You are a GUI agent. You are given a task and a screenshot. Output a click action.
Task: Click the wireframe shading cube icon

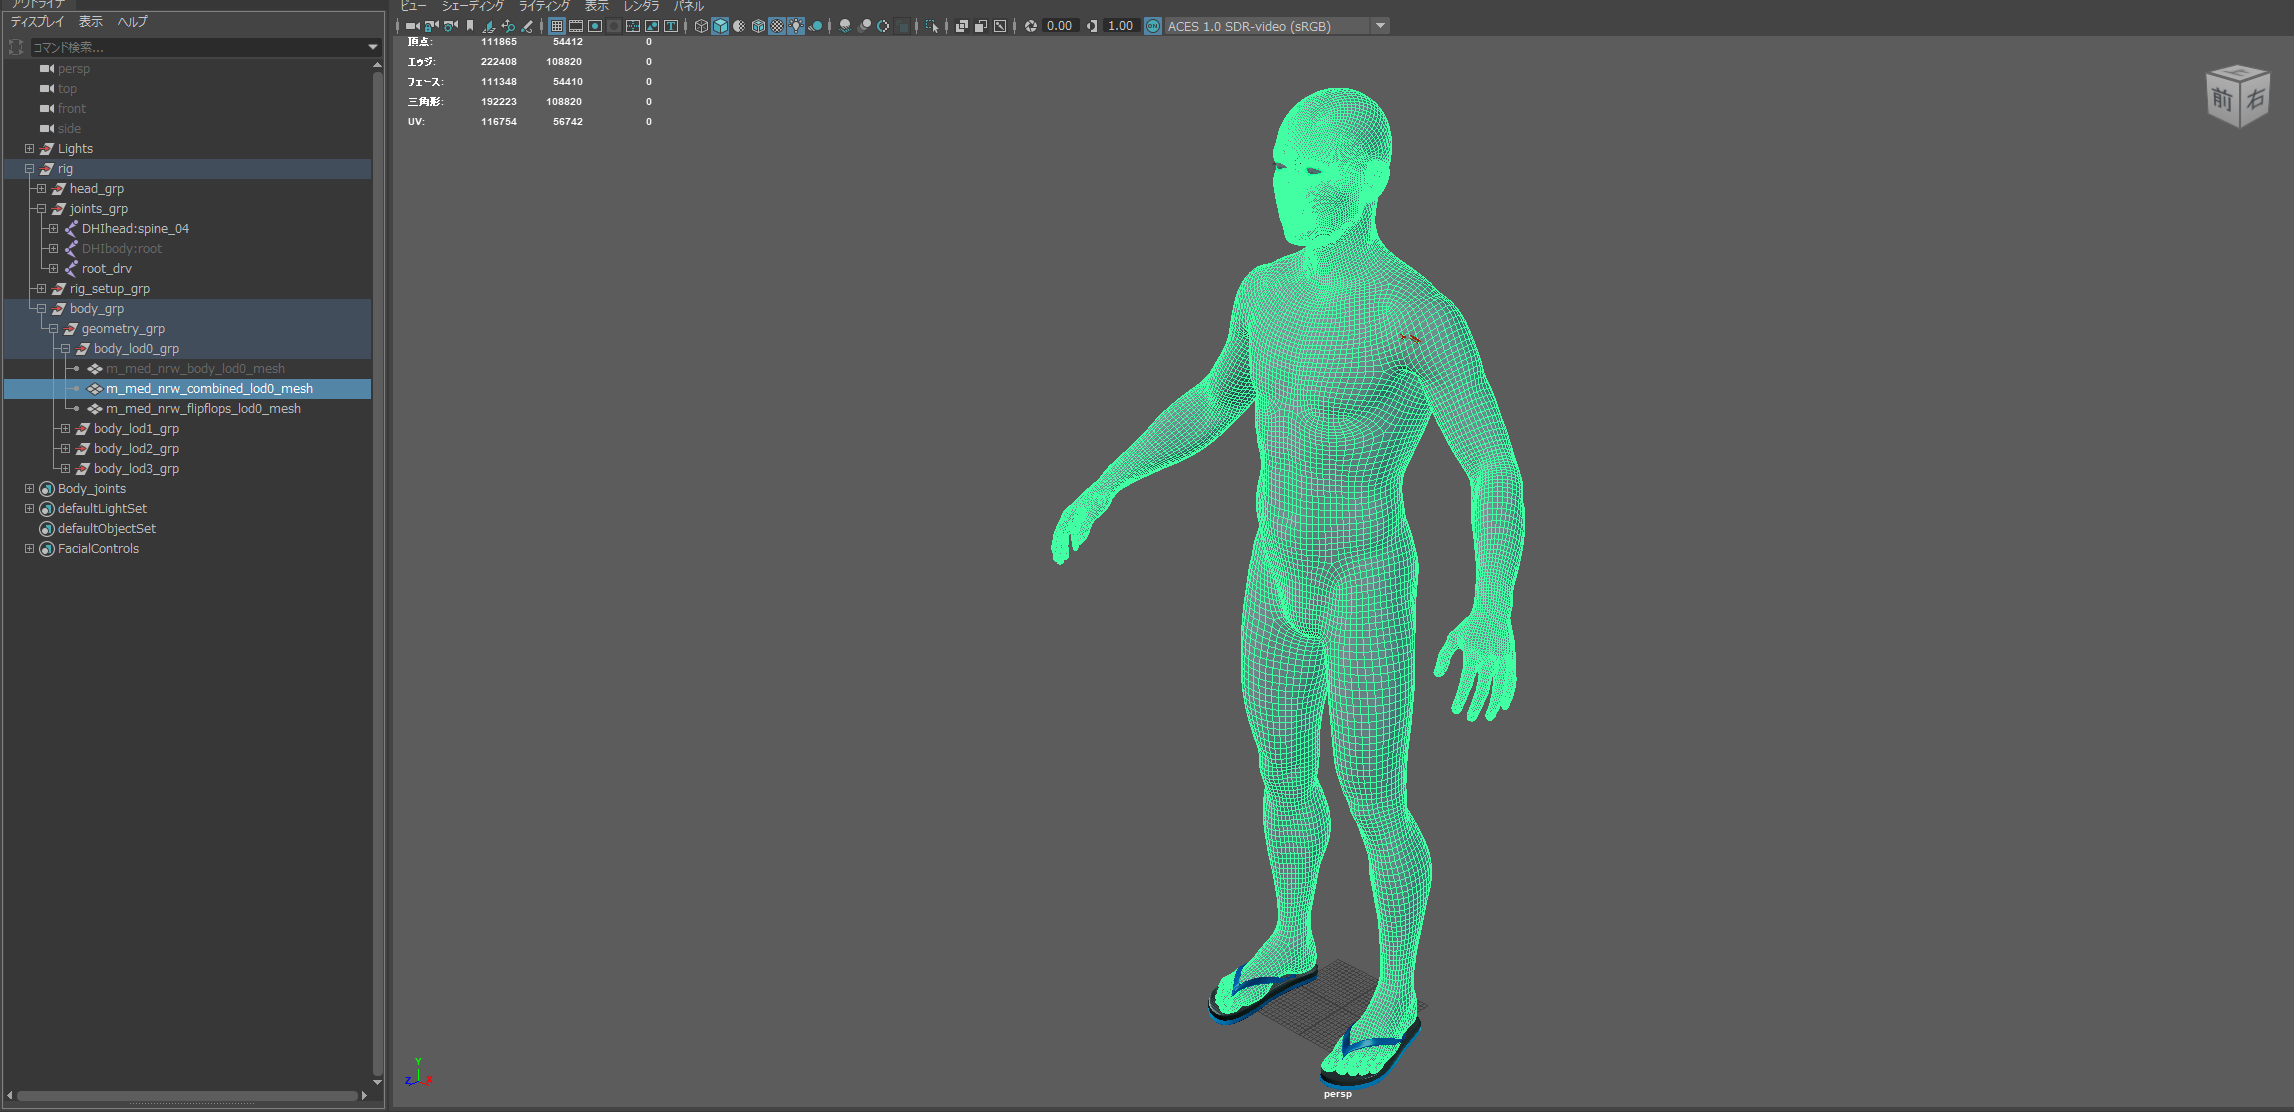[701, 26]
